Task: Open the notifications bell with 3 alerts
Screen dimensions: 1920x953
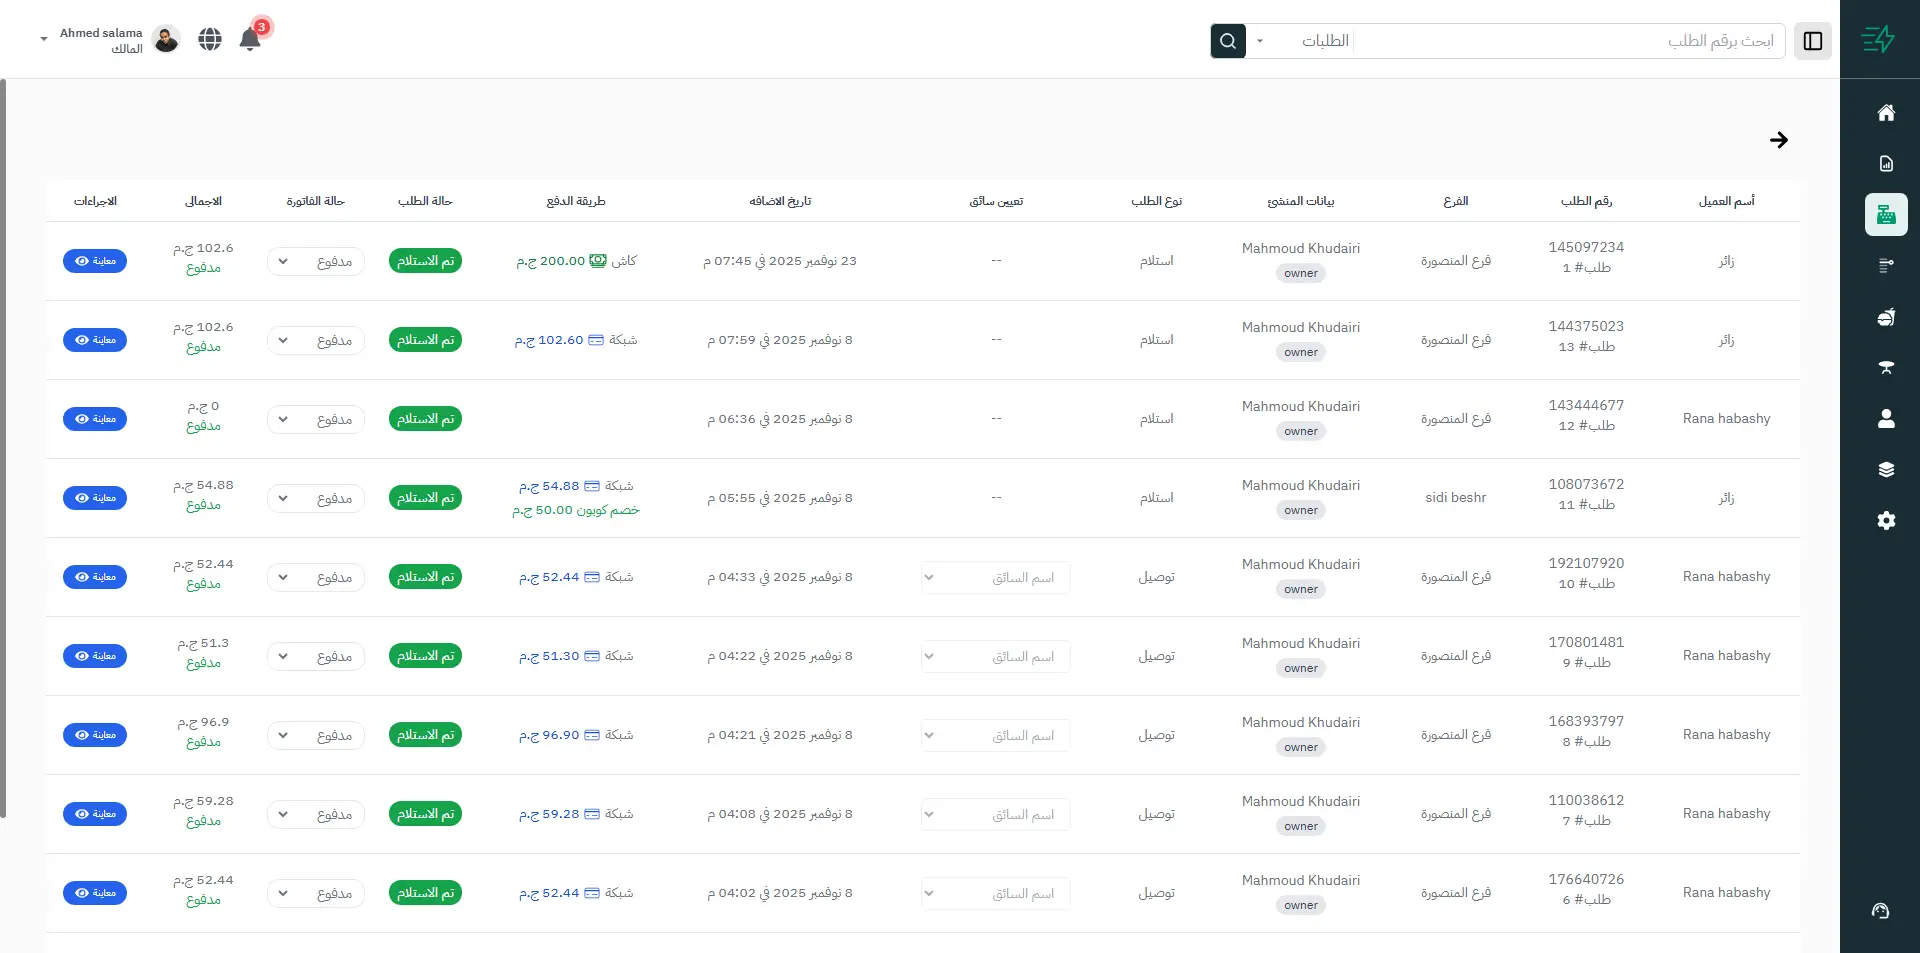Action: coord(250,38)
